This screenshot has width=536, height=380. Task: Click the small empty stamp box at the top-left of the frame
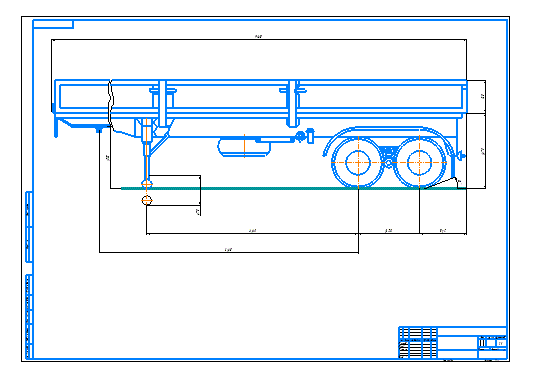(x=53, y=24)
